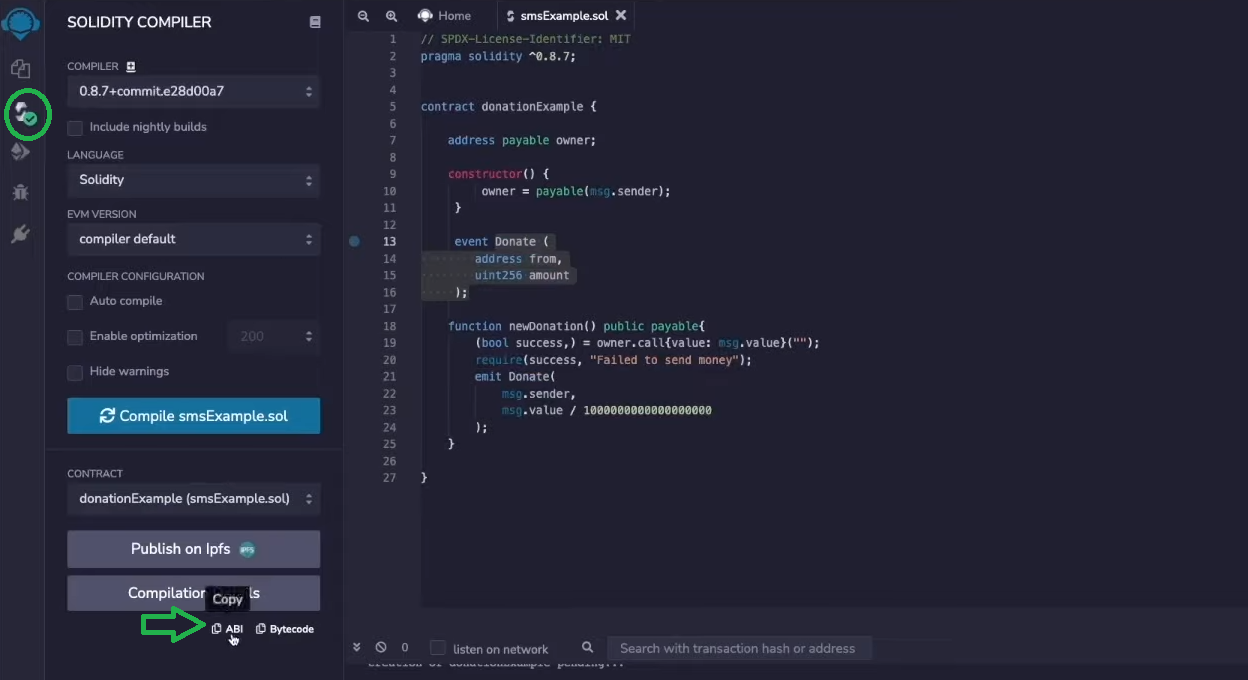Zoom in the editor font

tap(391, 16)
